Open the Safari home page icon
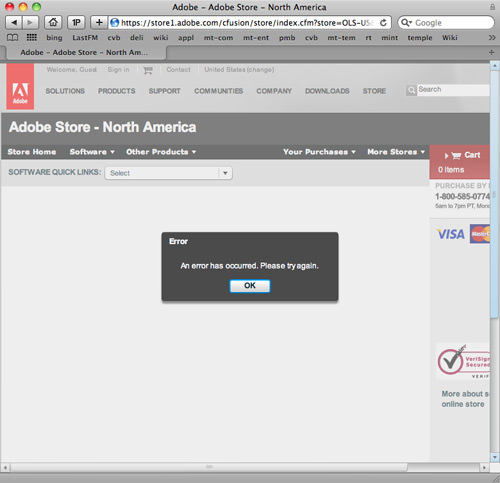This screenshot has height=483, width=500. [x=53, y=22]
